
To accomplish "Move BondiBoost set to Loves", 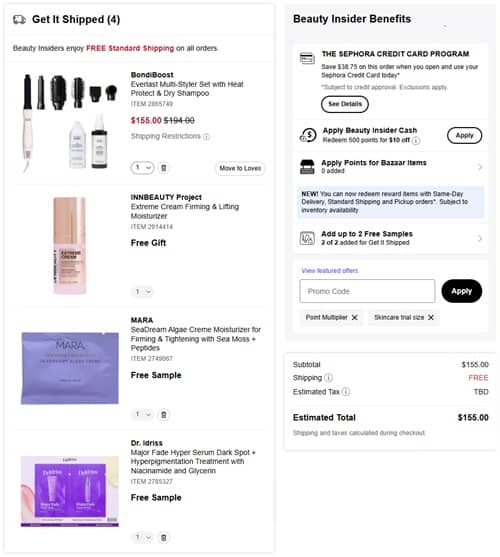I will [x=240, y=168].
